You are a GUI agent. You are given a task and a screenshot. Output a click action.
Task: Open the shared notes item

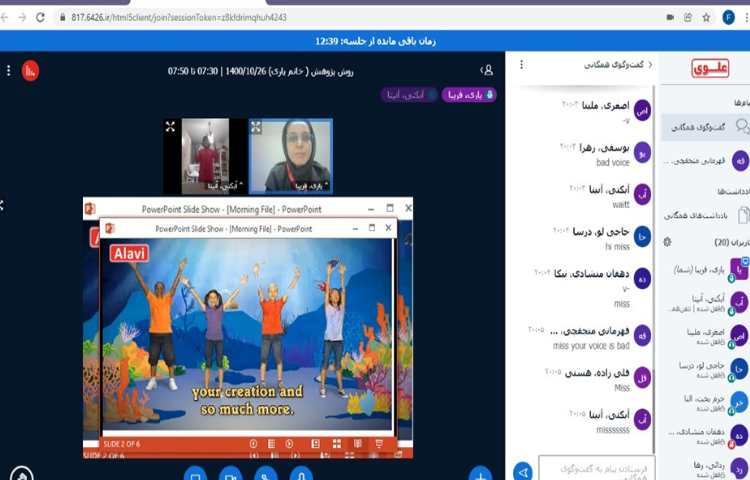(706, 216)
